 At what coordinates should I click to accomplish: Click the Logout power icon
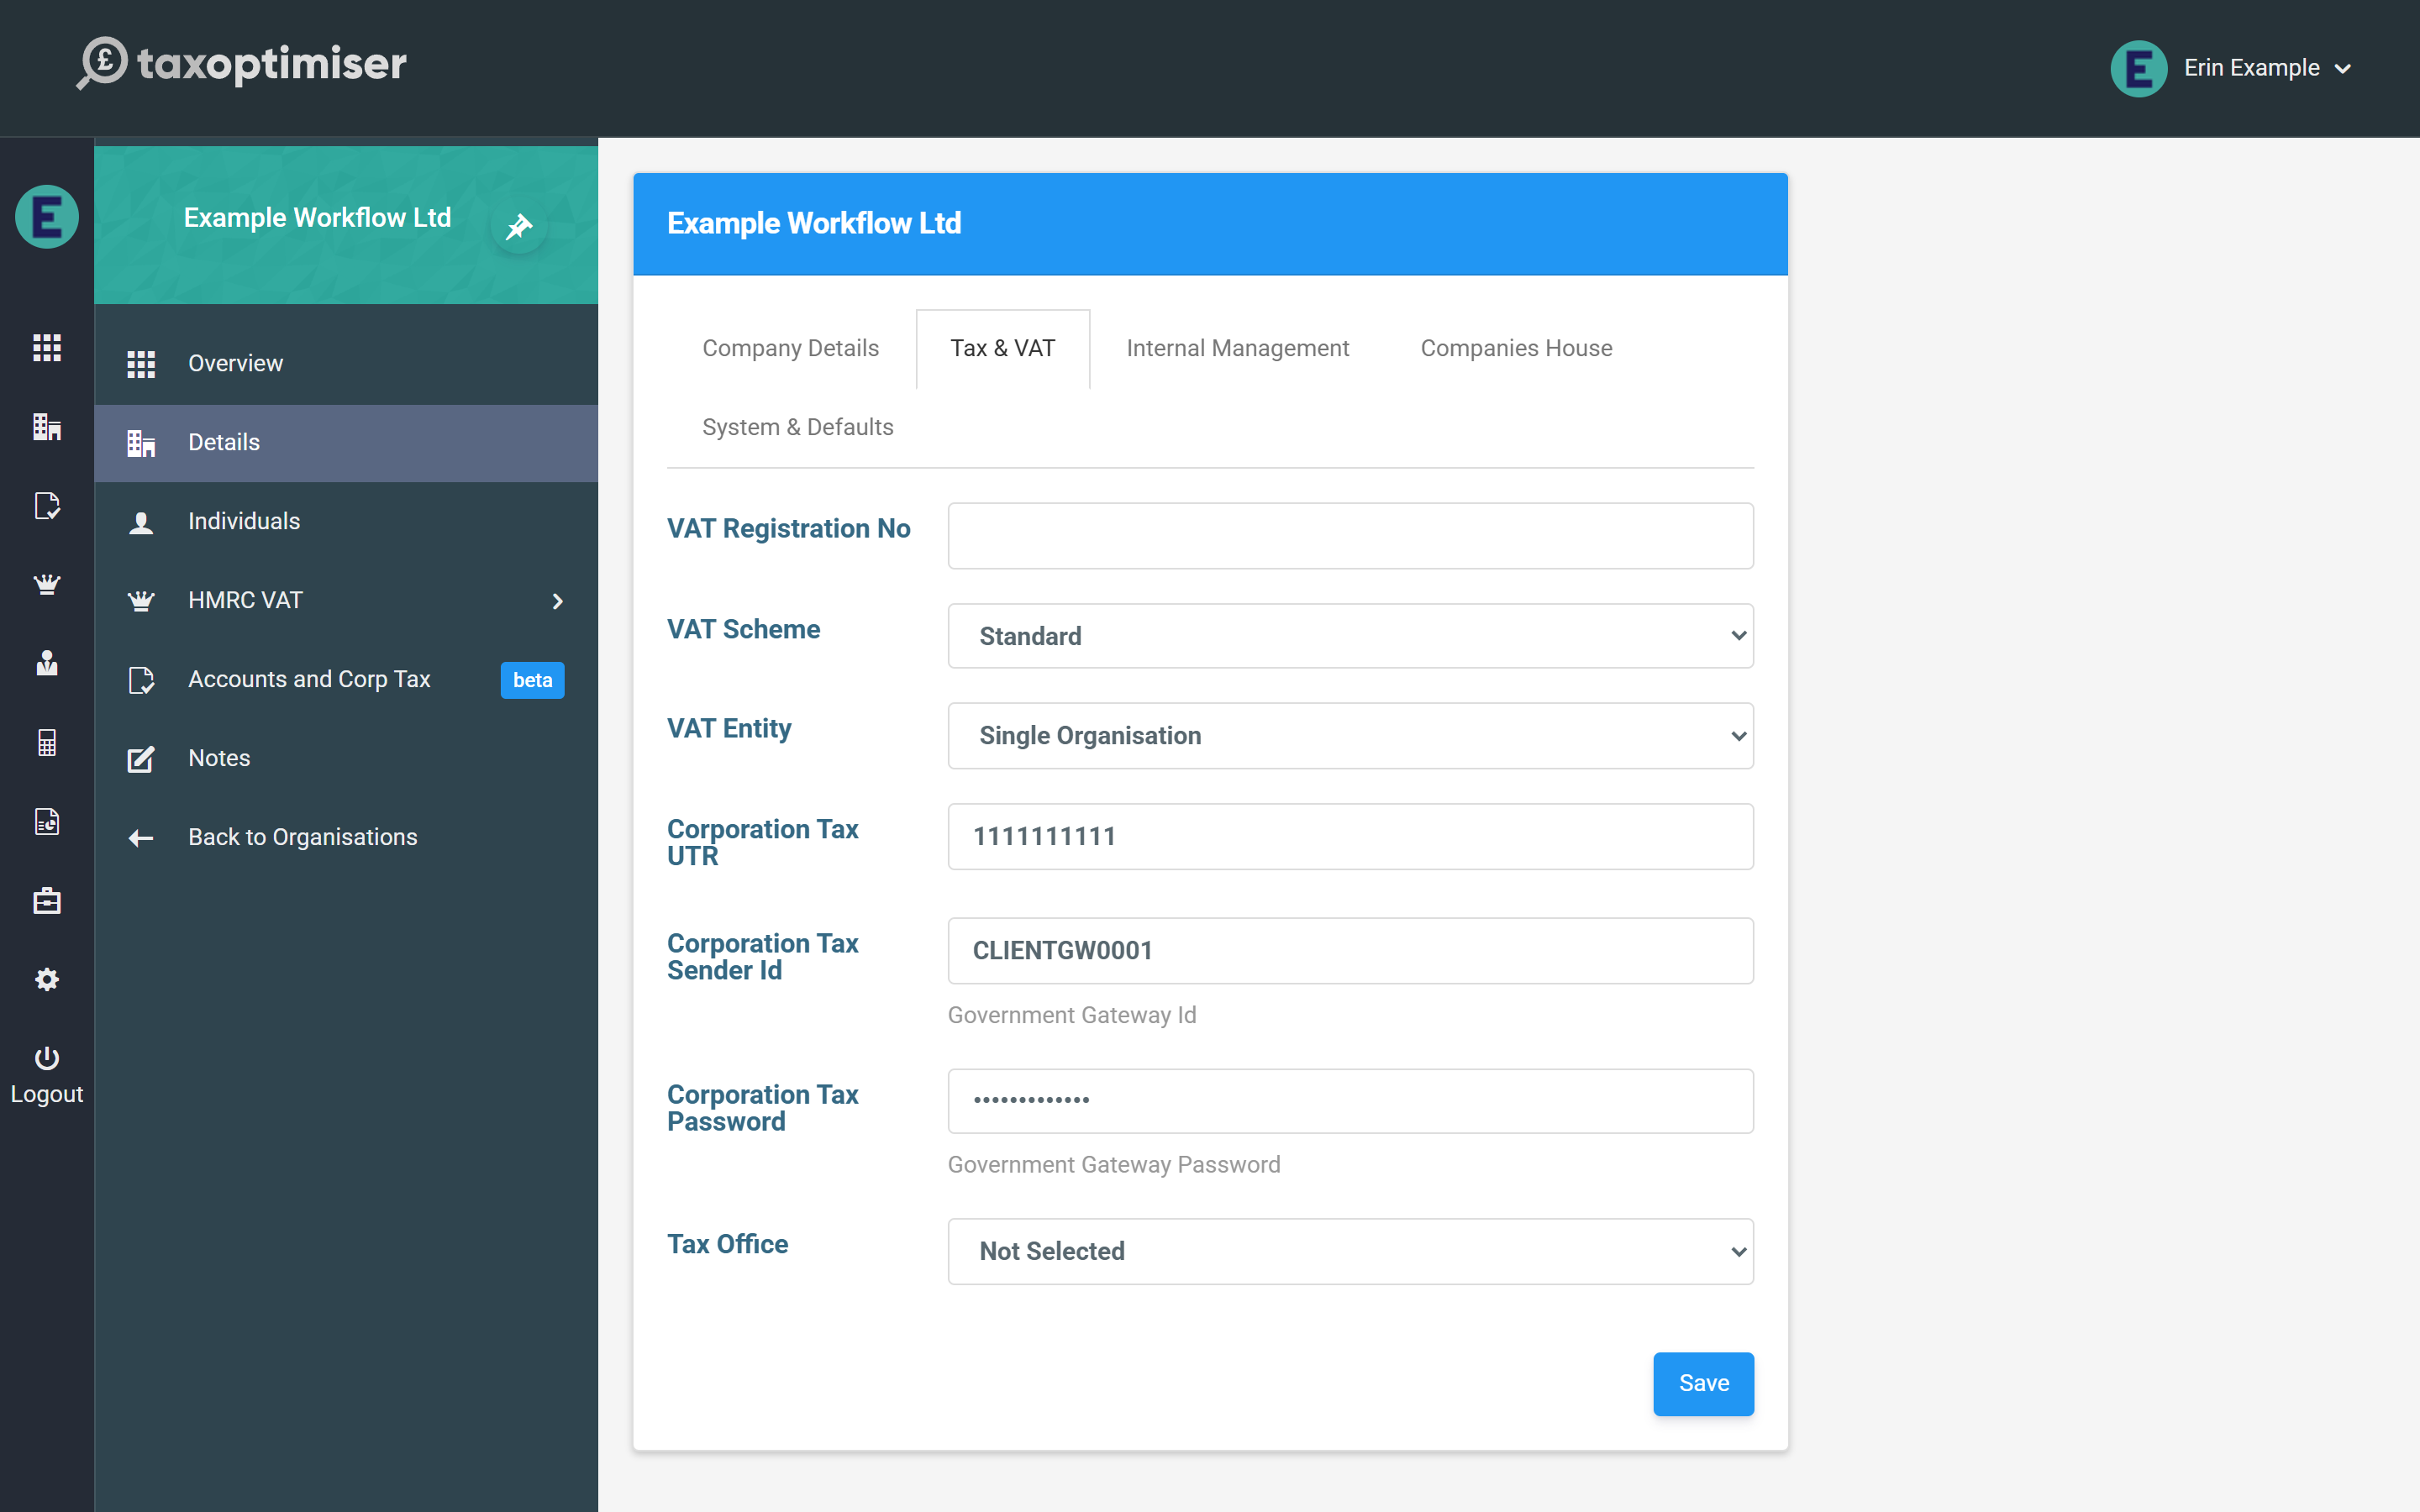pyautogui.click(x=47, y=1057)
